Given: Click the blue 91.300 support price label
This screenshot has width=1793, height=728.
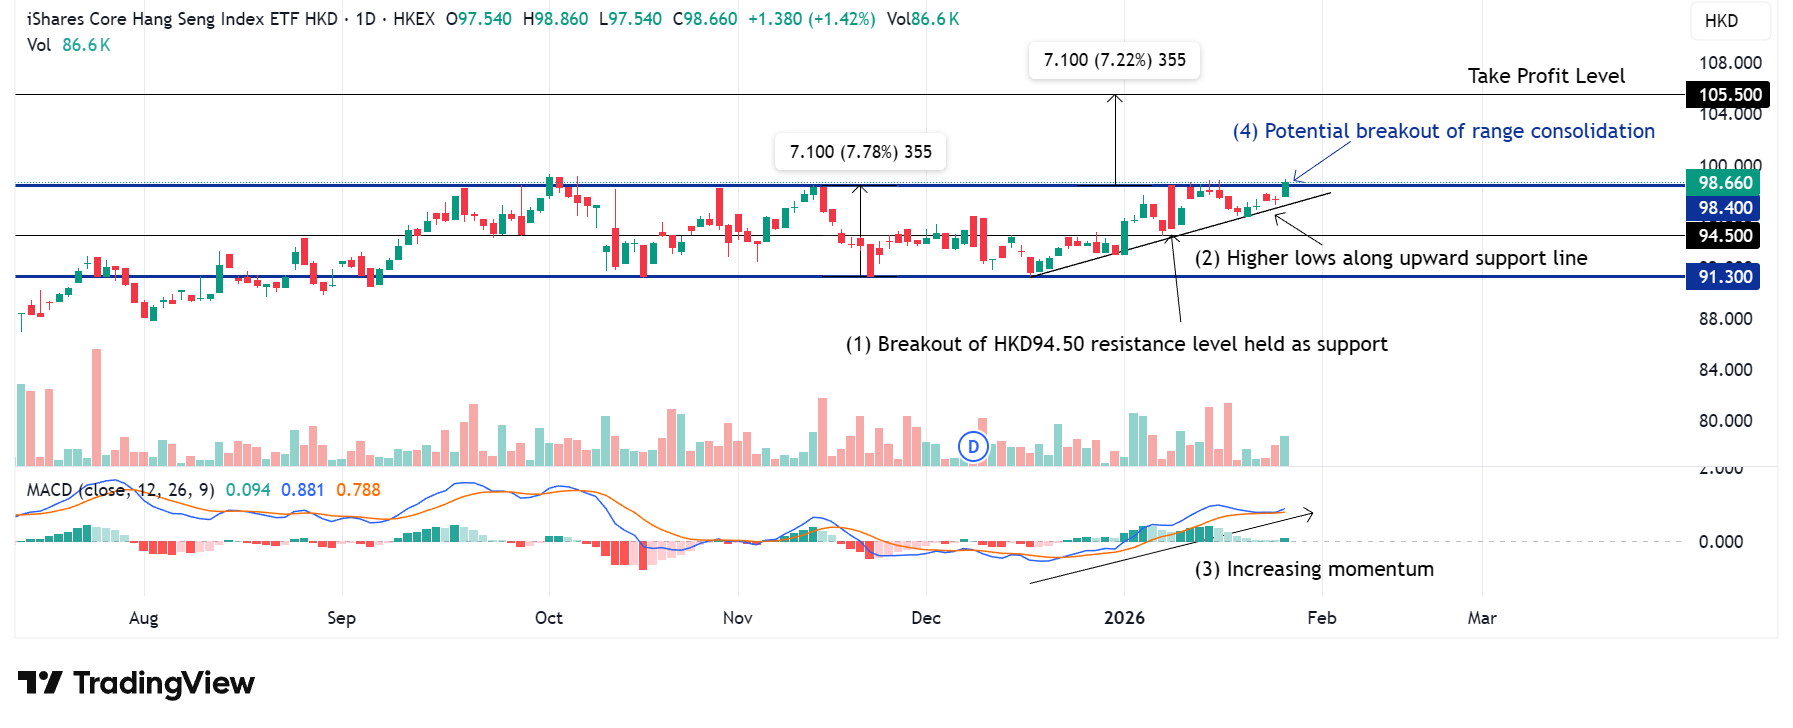Looking at the screenshot, I should click(x=1725, y=277).
